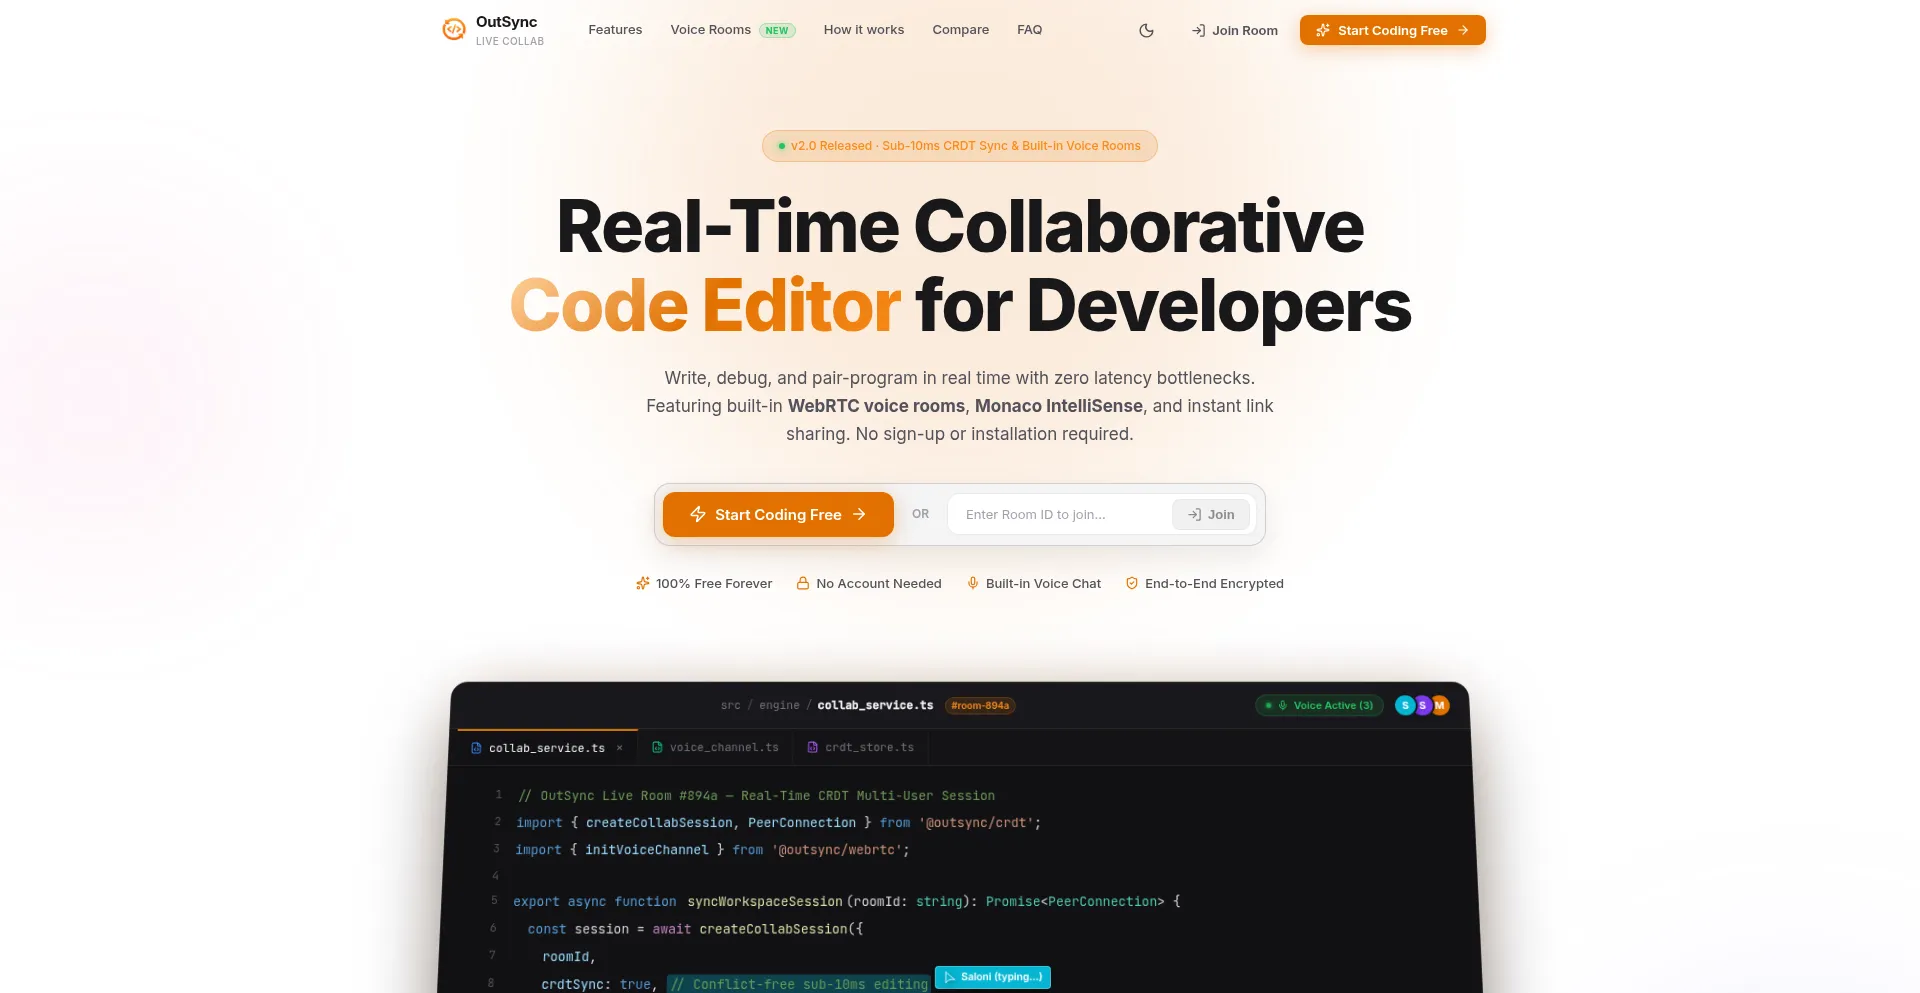Click the lightning icon in hero Start Coding button

click(x=698, y=514)
